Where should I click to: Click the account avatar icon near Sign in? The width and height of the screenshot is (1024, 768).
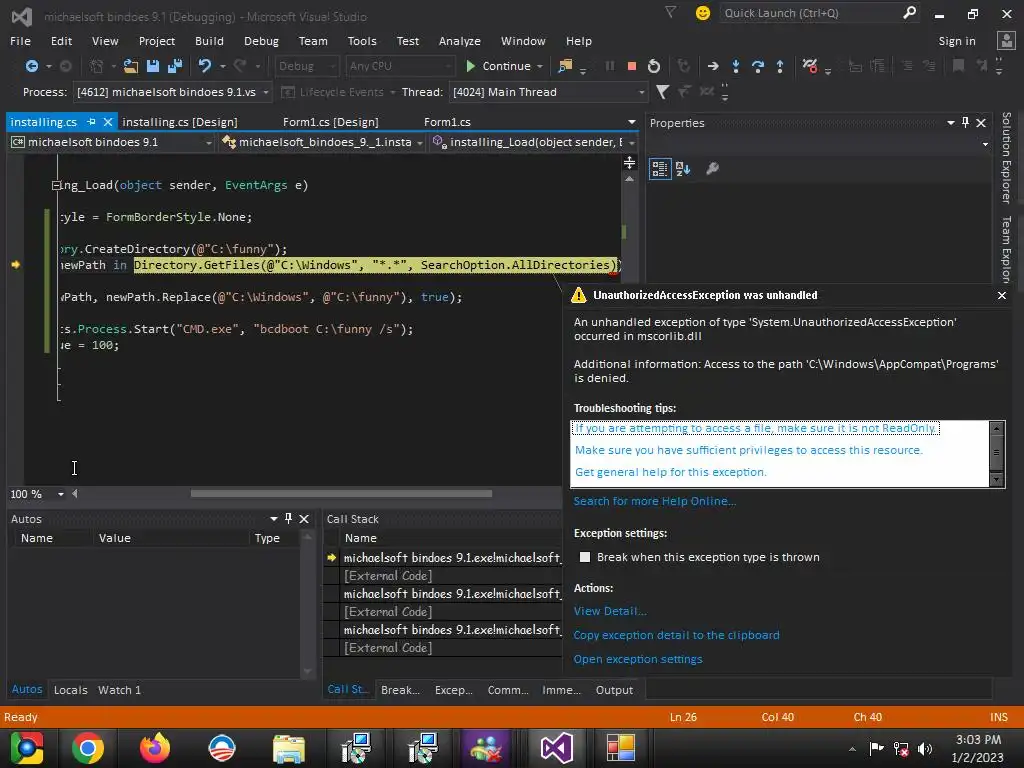click(1006, 40)
